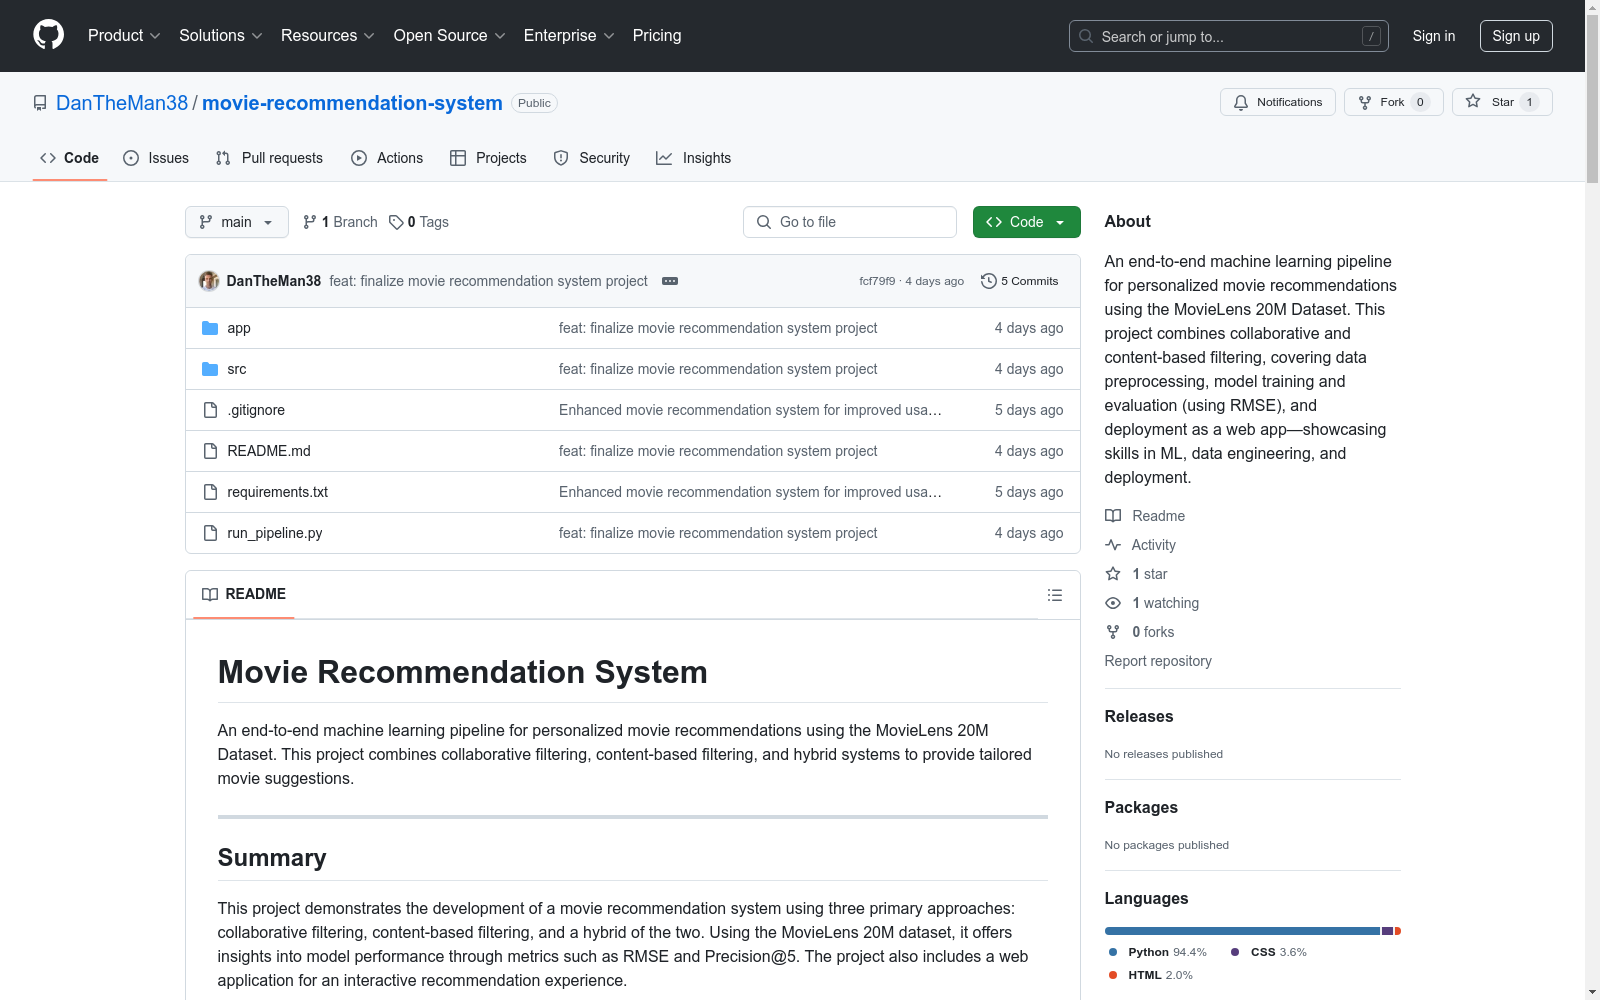
Task: Click the fork icon beside 0 forks
Action: pyautogui.click(x=1113, y=632)
